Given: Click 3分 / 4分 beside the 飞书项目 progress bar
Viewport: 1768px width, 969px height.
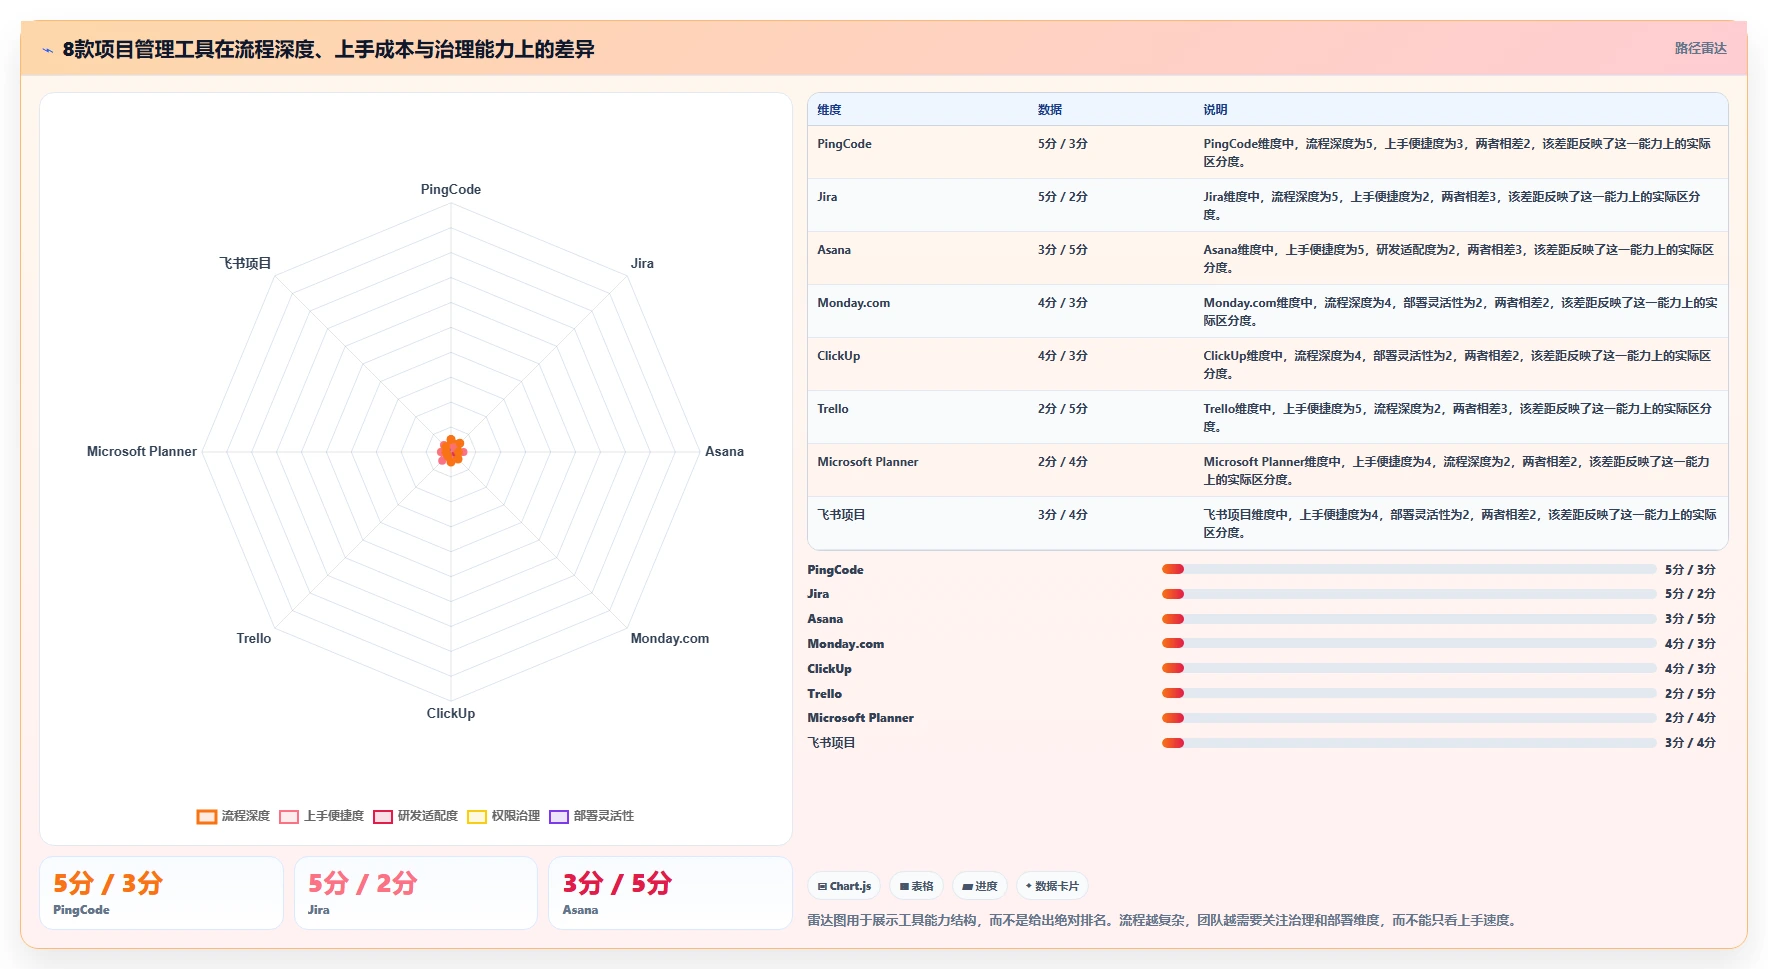Looking at the screenshot, I should [1690, 743].
